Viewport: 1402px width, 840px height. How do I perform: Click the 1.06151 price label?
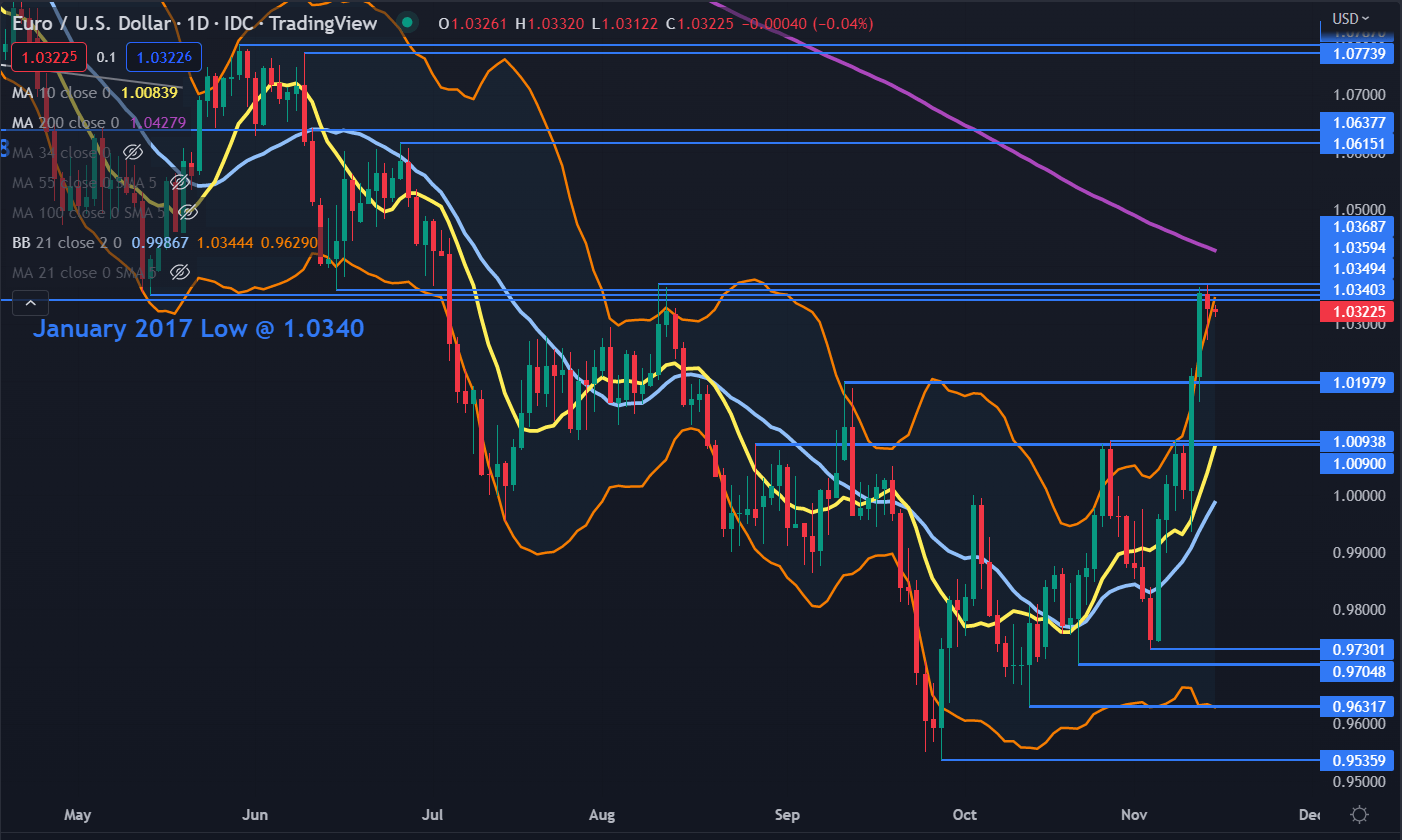pyautogui.click(x=1357, y=144)
